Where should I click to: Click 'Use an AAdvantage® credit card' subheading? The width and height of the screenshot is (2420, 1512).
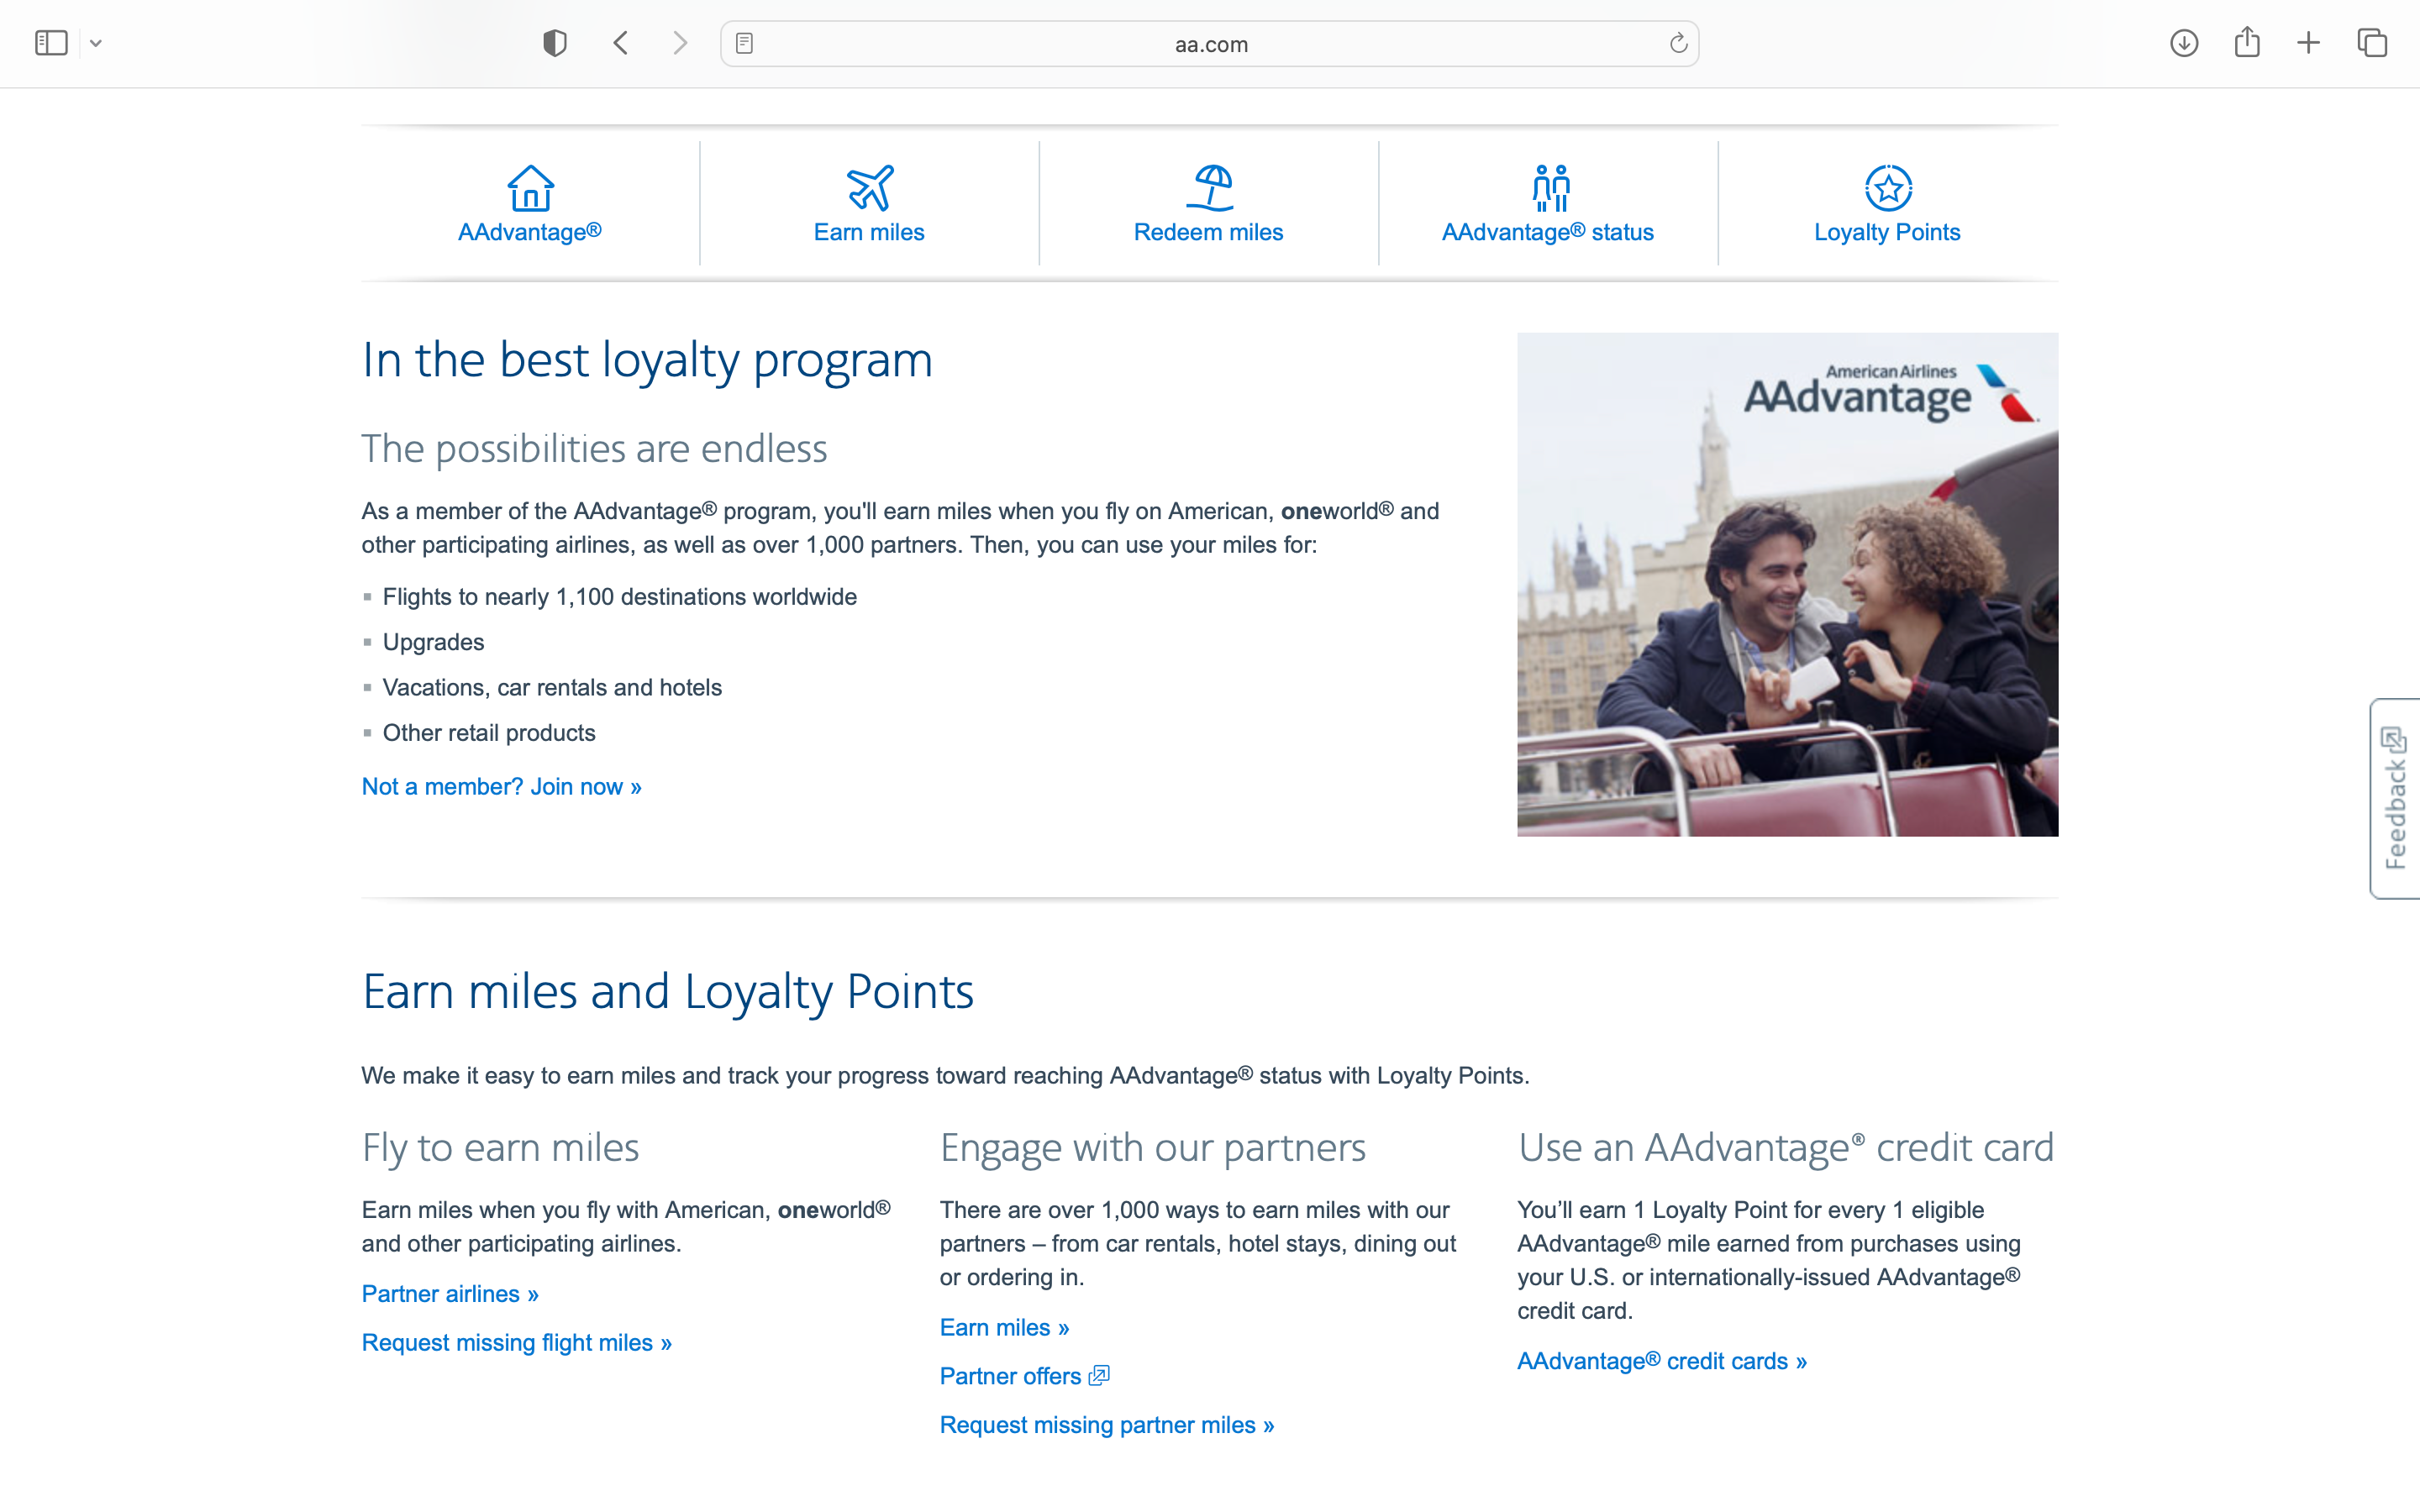tap(1785, 1147)
